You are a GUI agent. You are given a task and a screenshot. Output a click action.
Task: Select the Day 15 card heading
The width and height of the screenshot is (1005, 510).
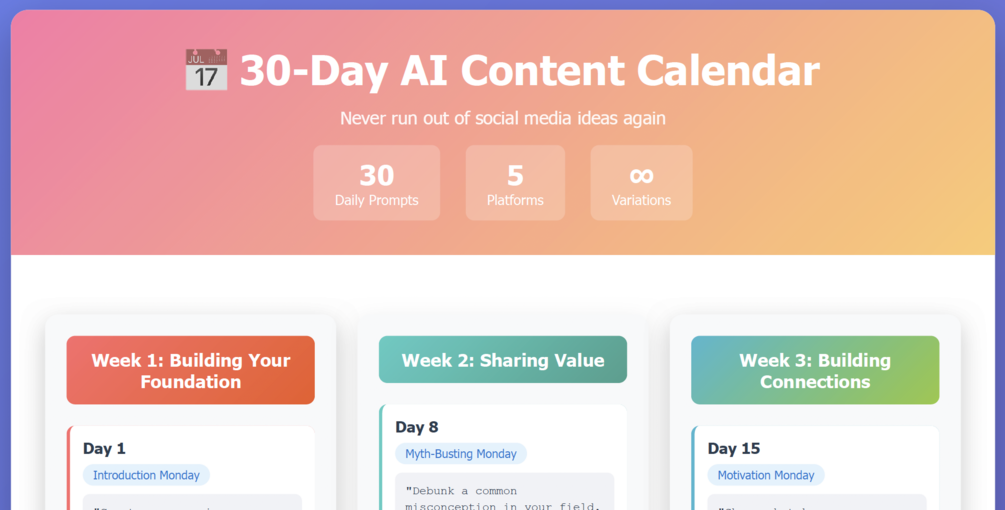click(734, 448)
